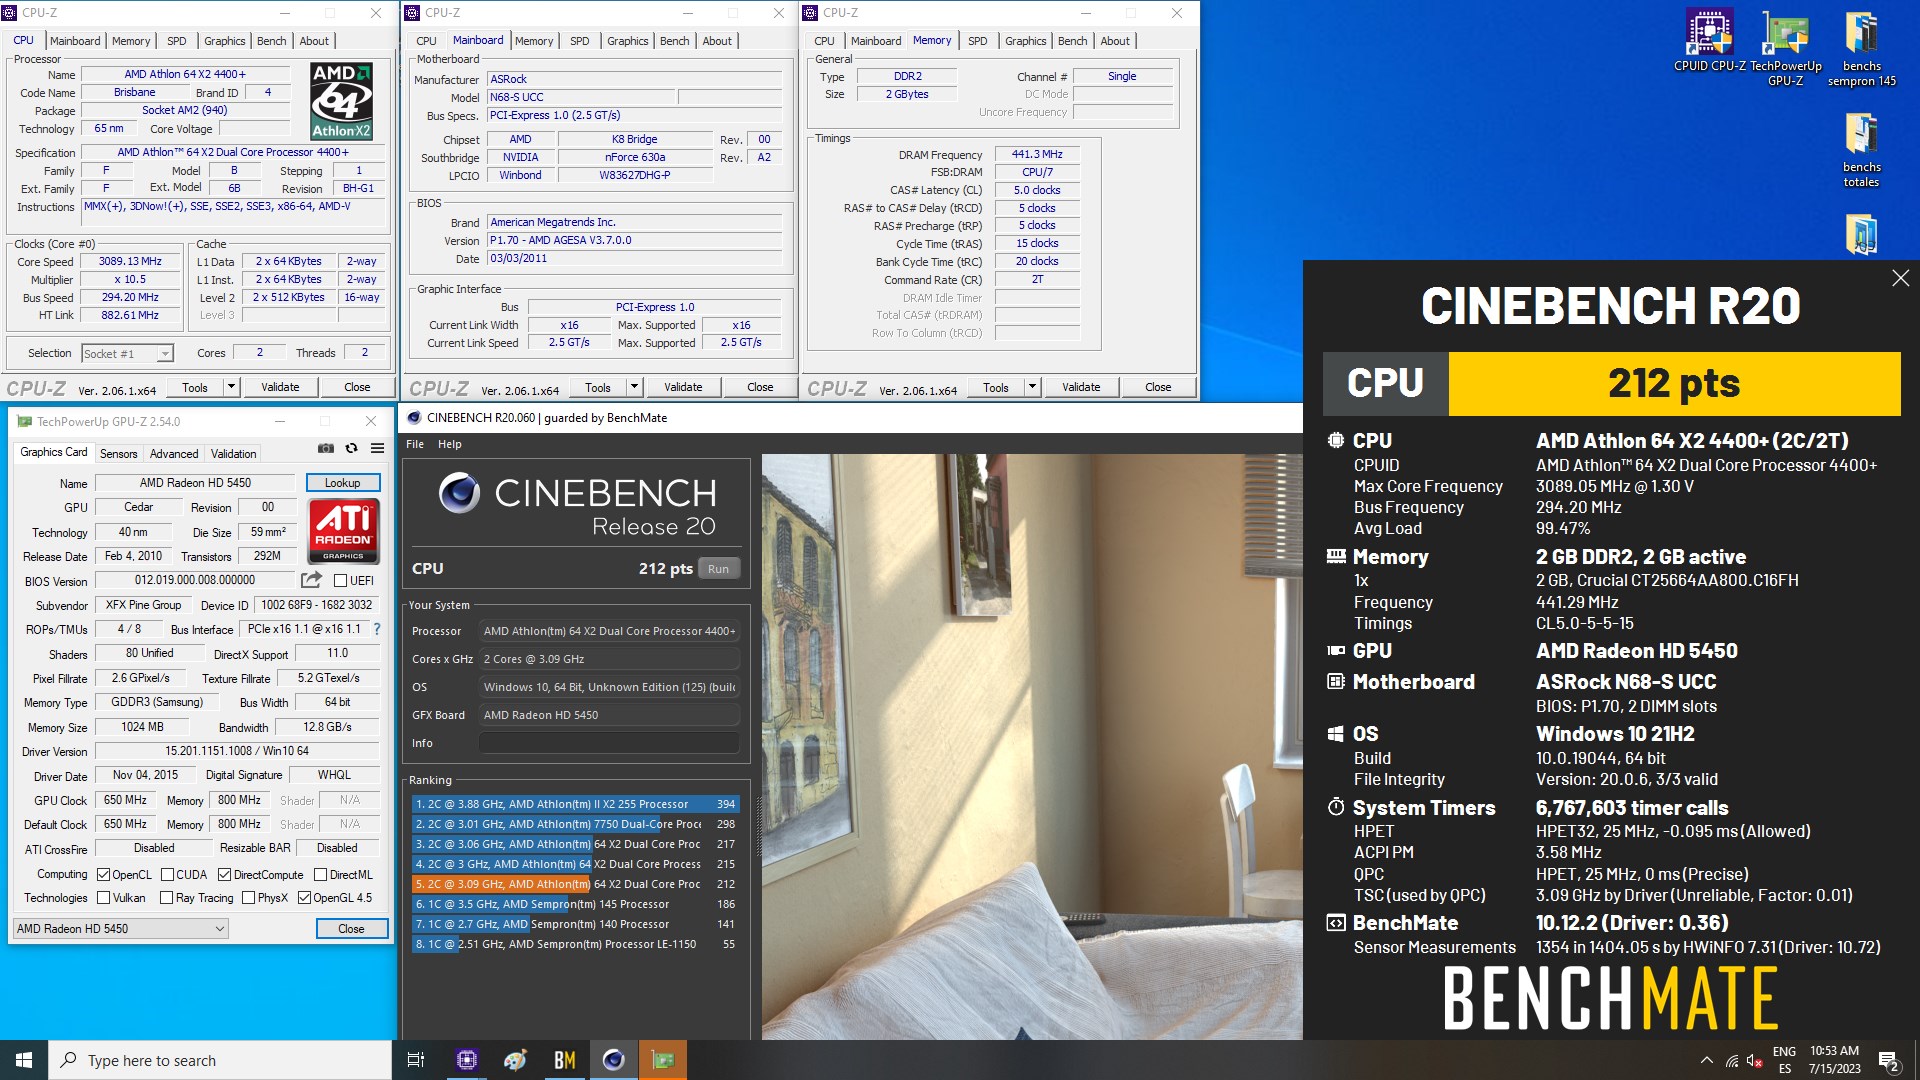
Task: Open TechPowerUp GPU-Z desktop shortcut
Action: (x=1785, y=48)
